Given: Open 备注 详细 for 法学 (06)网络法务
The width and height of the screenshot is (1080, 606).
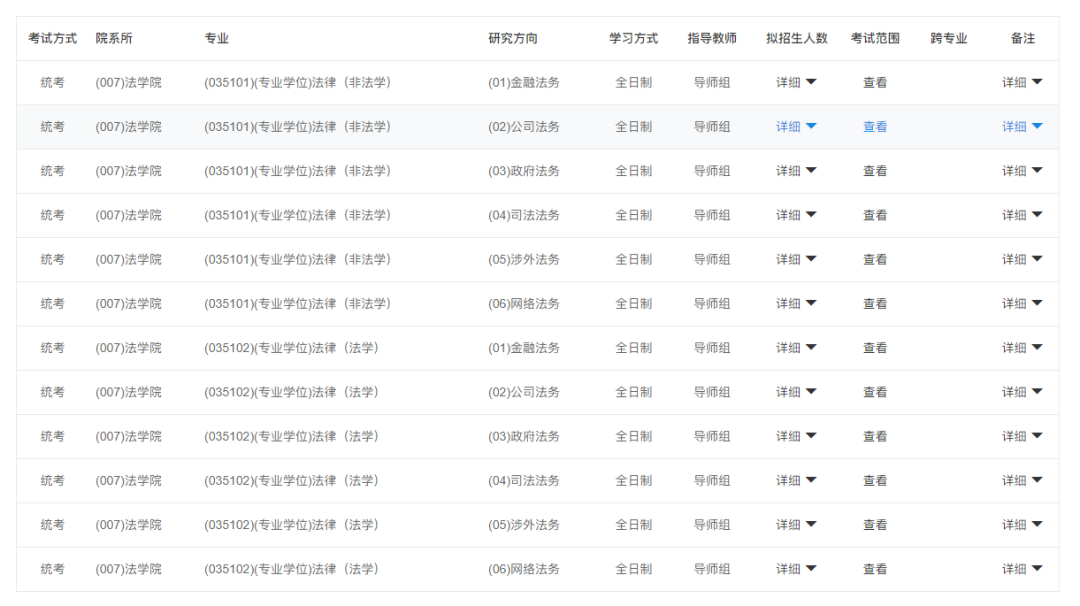Looking at the screenshot, I should [x=1022, y=569].
